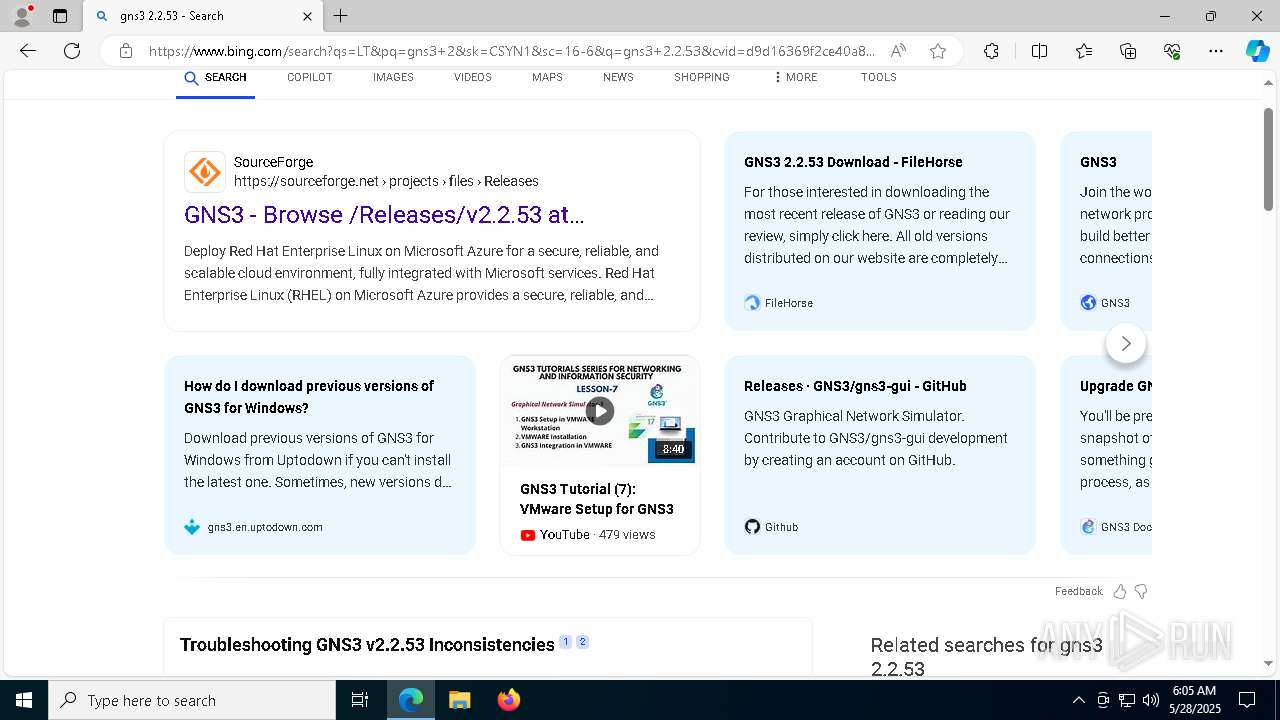Switch to the MAPS tab
Image resolution: width=1280 pixels, height=720 pixels.
(x=547, y=77)
